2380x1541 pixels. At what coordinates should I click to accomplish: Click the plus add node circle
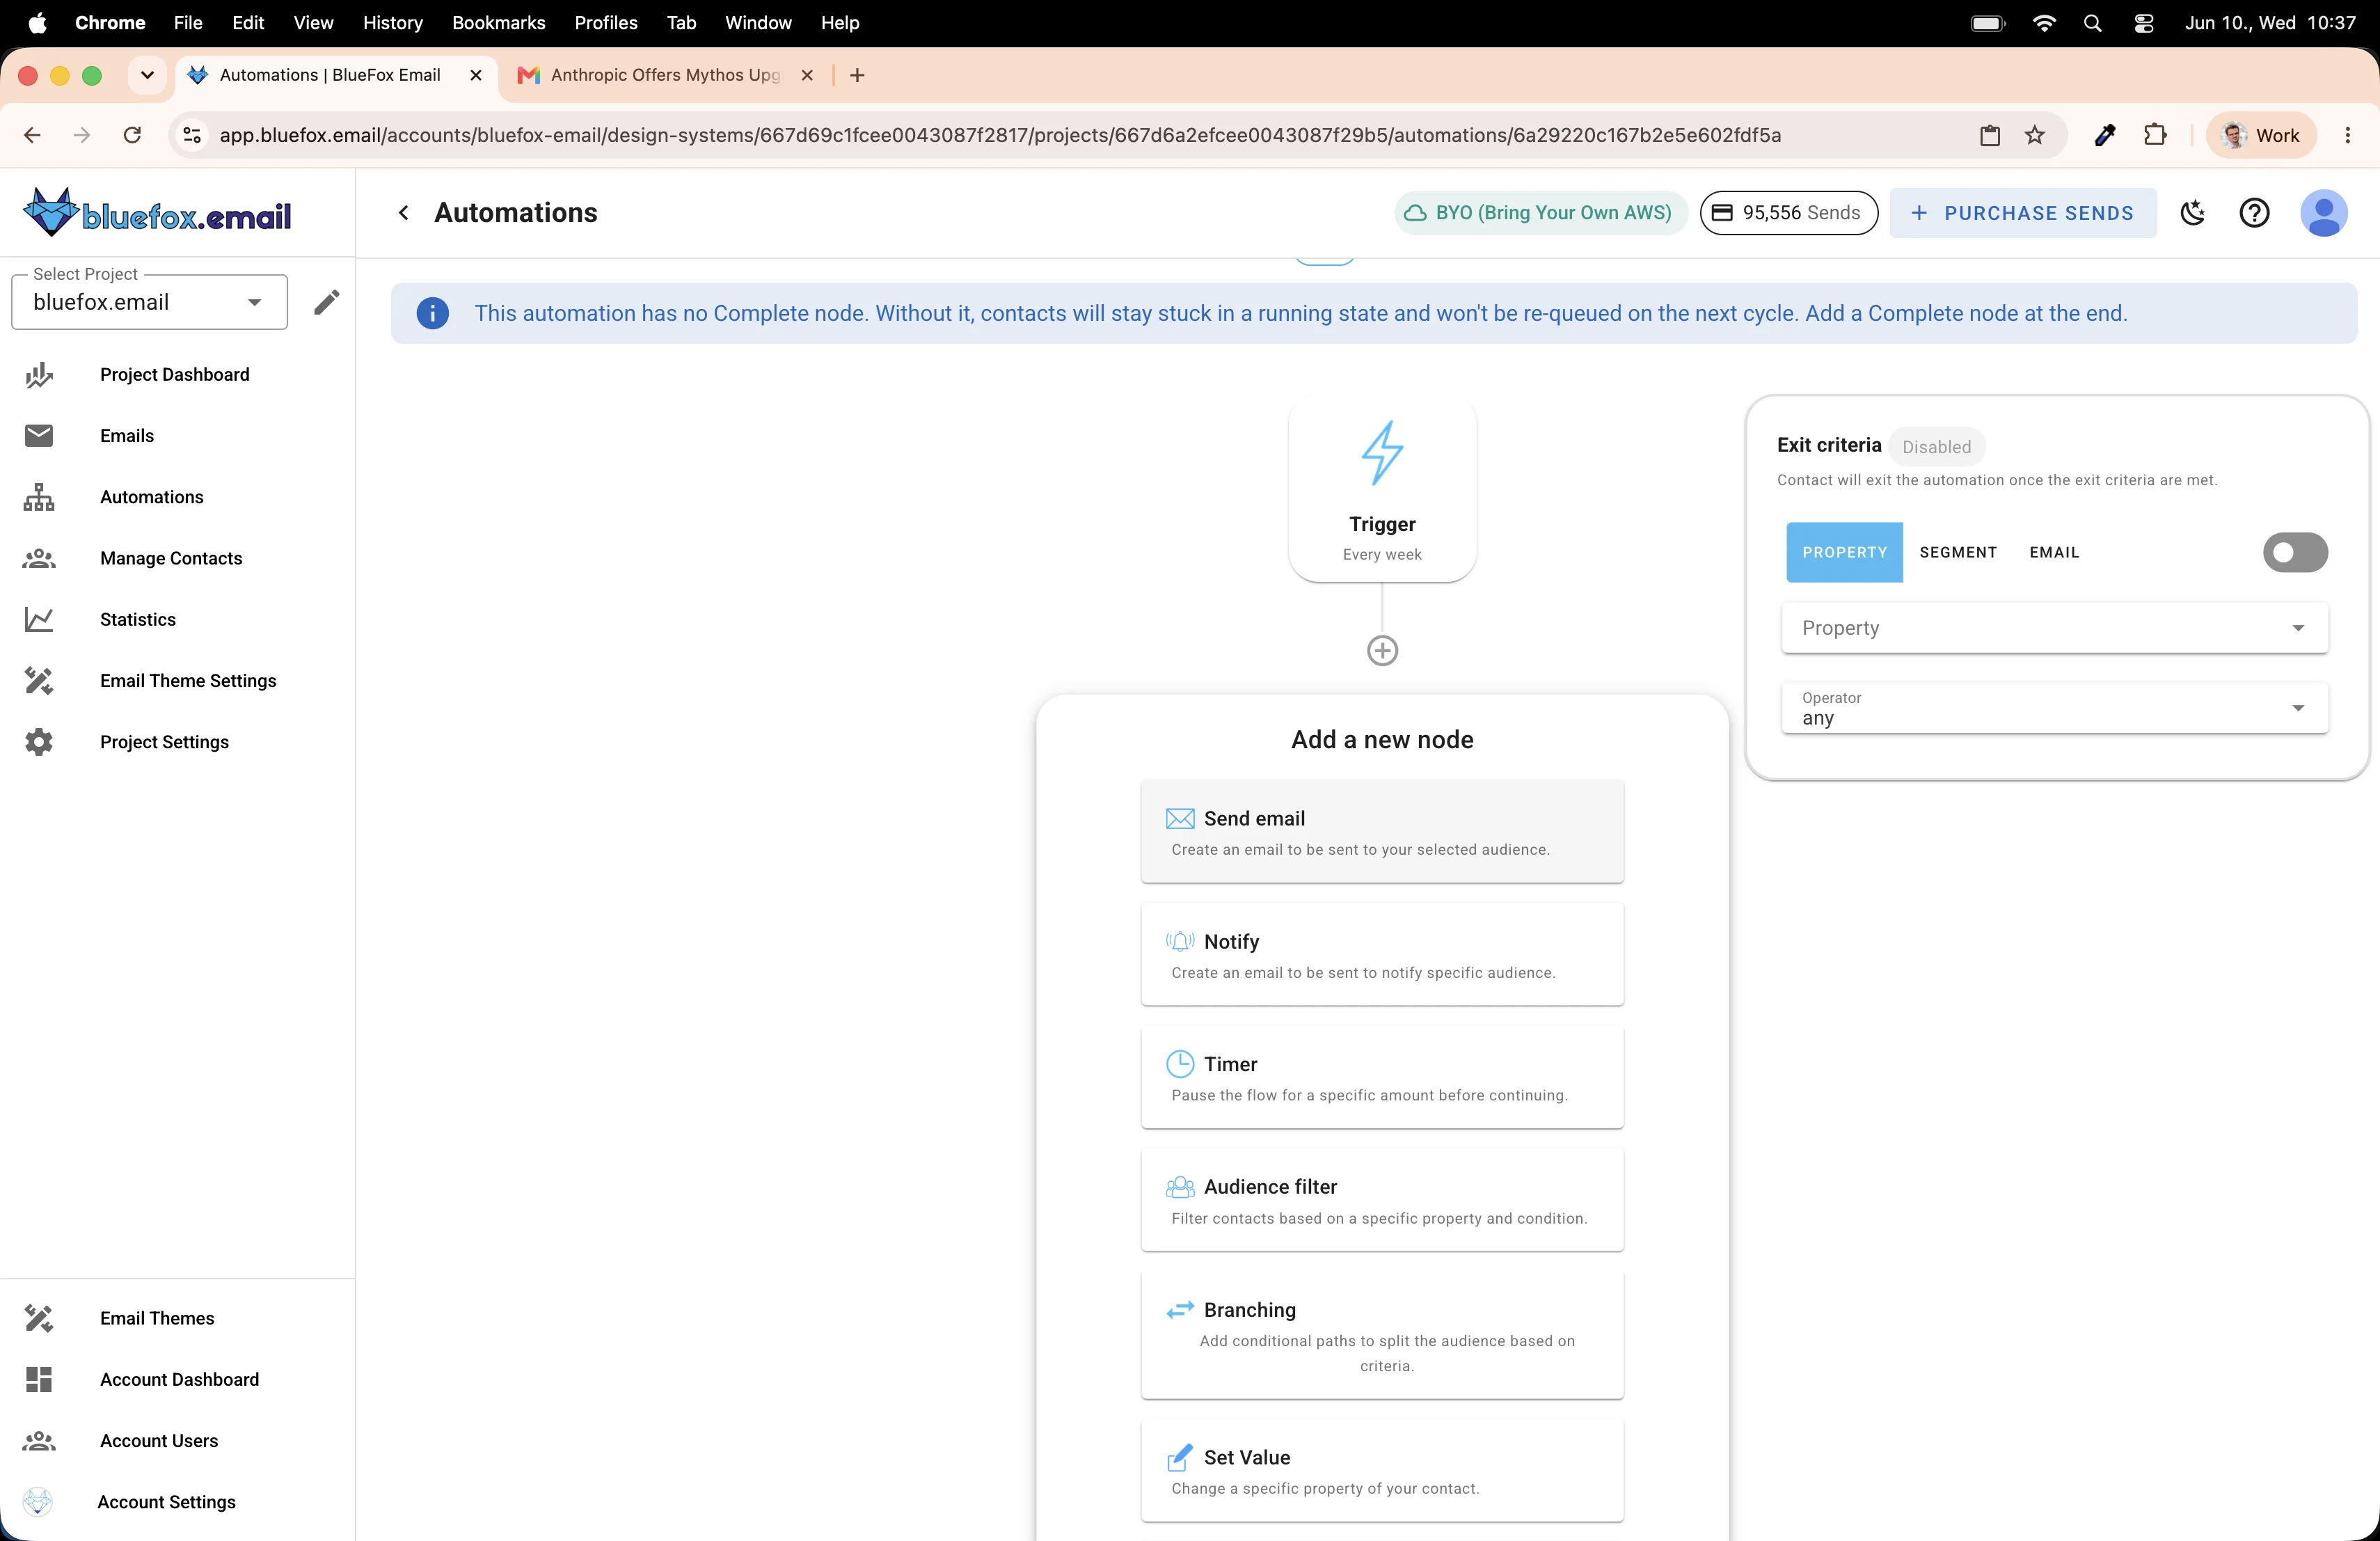point(1382,651)
